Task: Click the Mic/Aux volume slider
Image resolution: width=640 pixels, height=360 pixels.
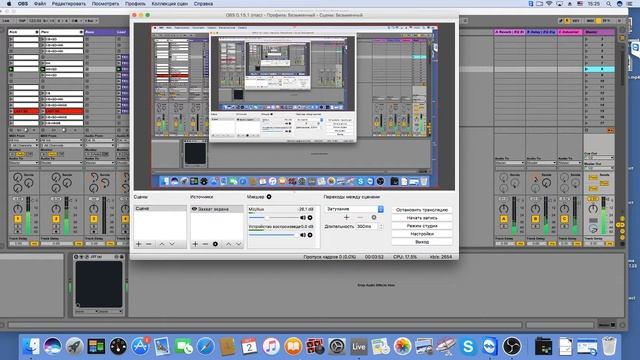Action: click(x=273, y=218)
